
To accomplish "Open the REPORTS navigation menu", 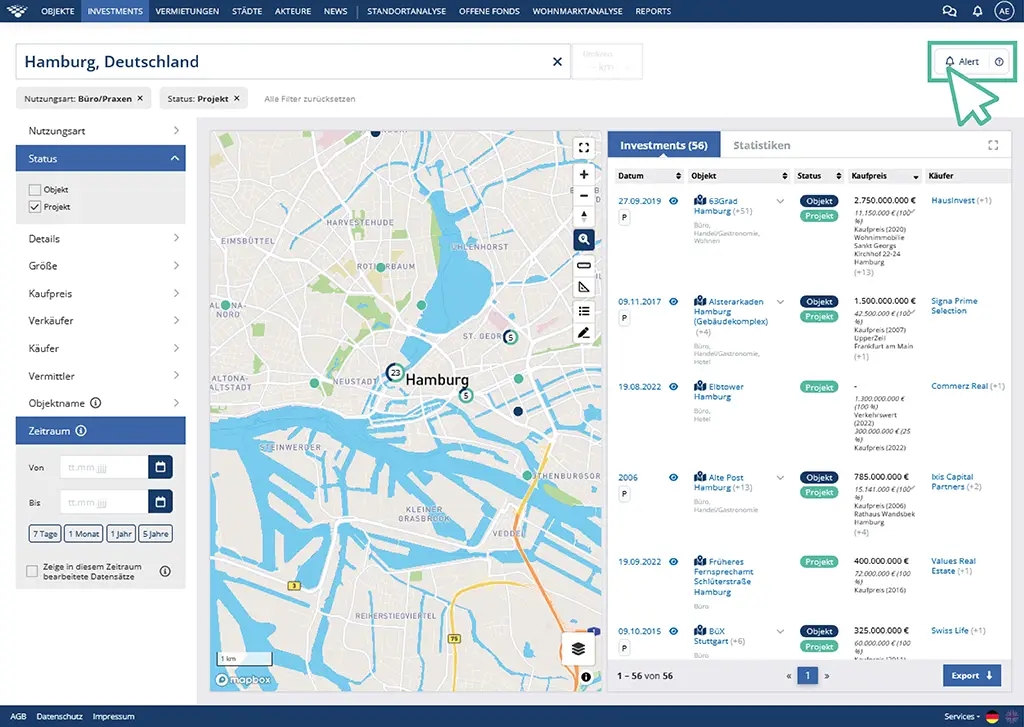I will [x=653, y=11].
